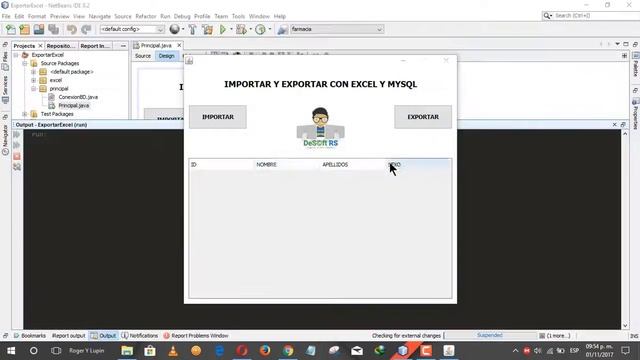Expand the Test Packages node

pyautogui.click(x=25, y=114)
